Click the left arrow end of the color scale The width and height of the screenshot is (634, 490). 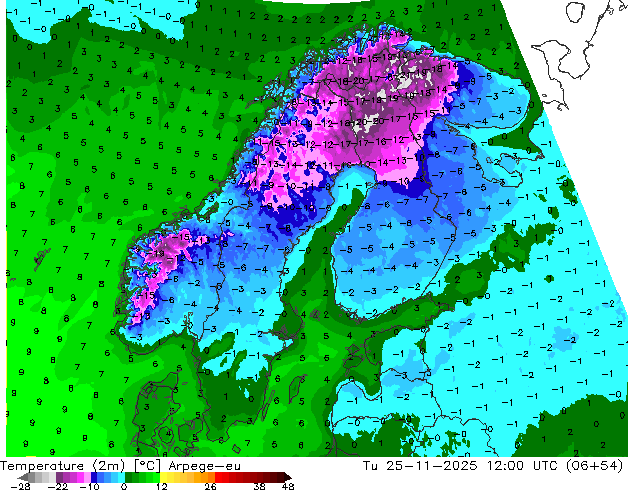22,477
